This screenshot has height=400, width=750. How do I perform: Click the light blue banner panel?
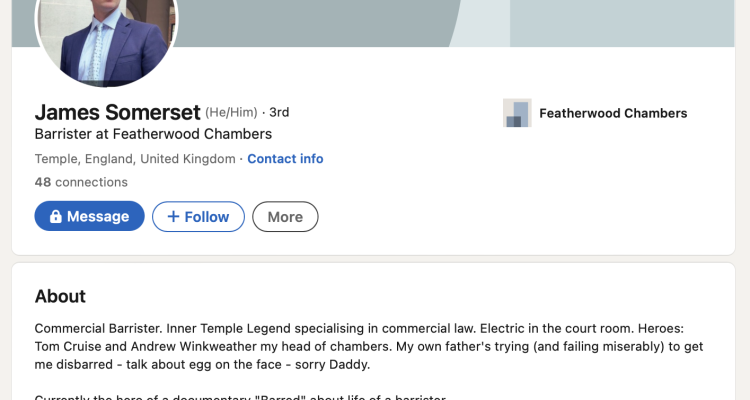click(622, 23)
